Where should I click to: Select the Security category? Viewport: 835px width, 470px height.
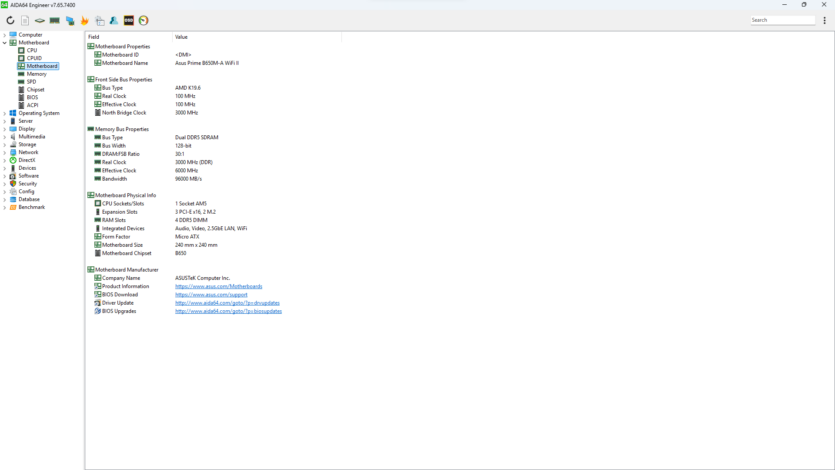(27, 184)
